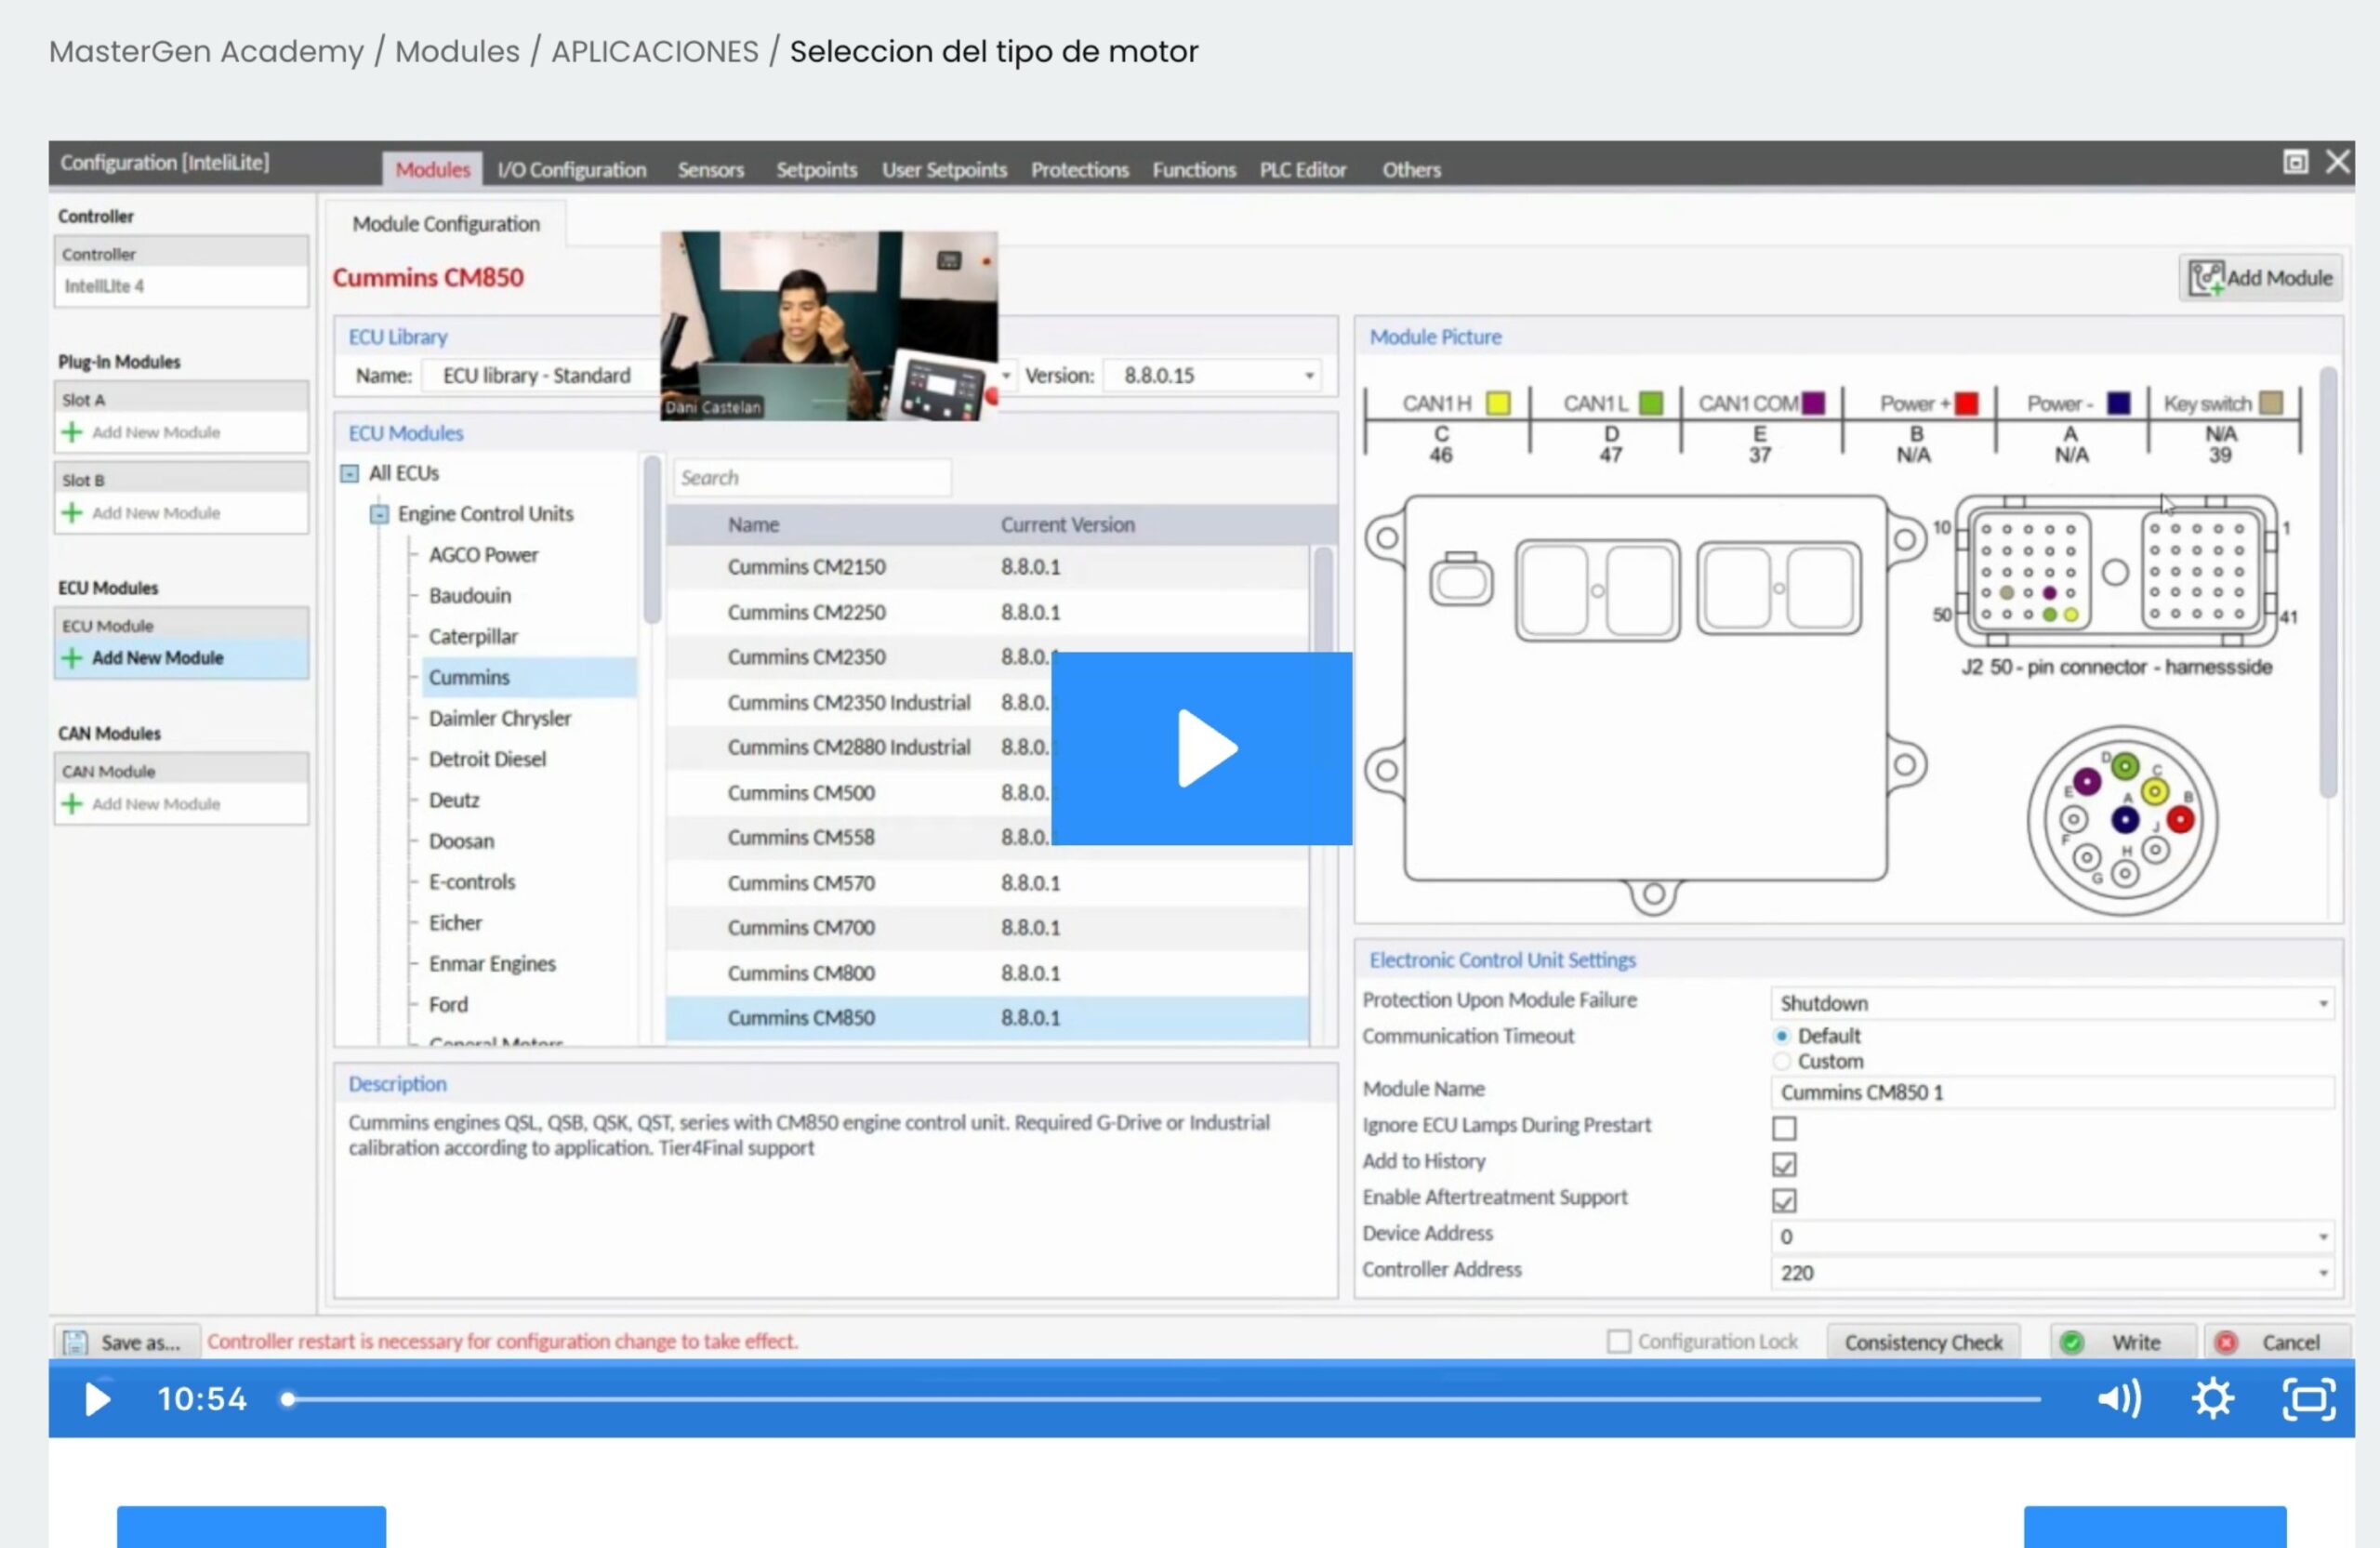Screen dimensions: 2380x1548
Task: Select the Default communication timeout radio
Action: (1781, 1036)
